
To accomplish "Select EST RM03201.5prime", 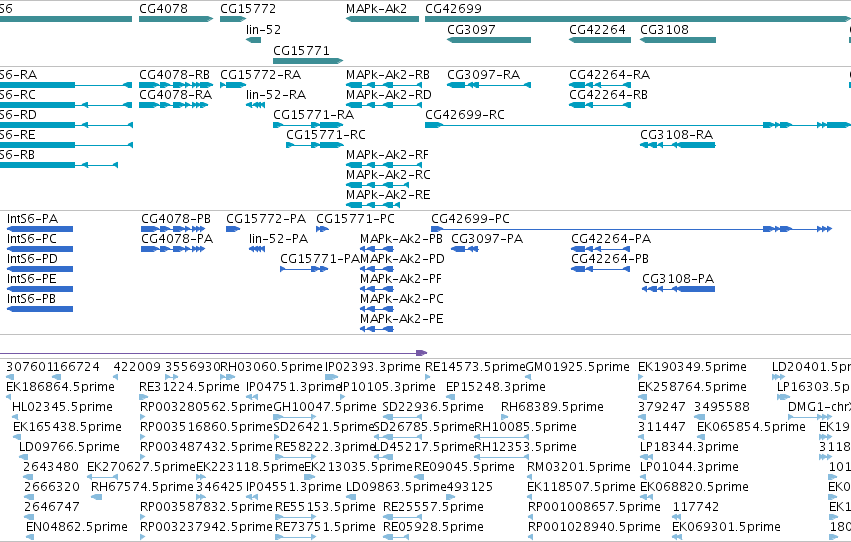I will click(x=530, y=477).
